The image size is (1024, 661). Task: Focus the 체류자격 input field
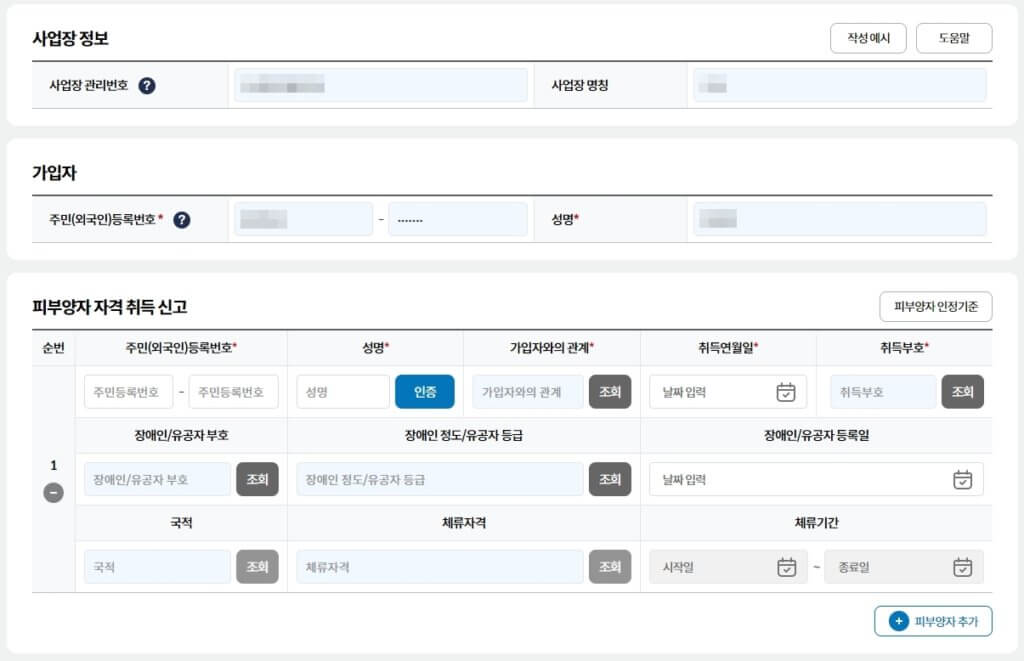[440, 567]
